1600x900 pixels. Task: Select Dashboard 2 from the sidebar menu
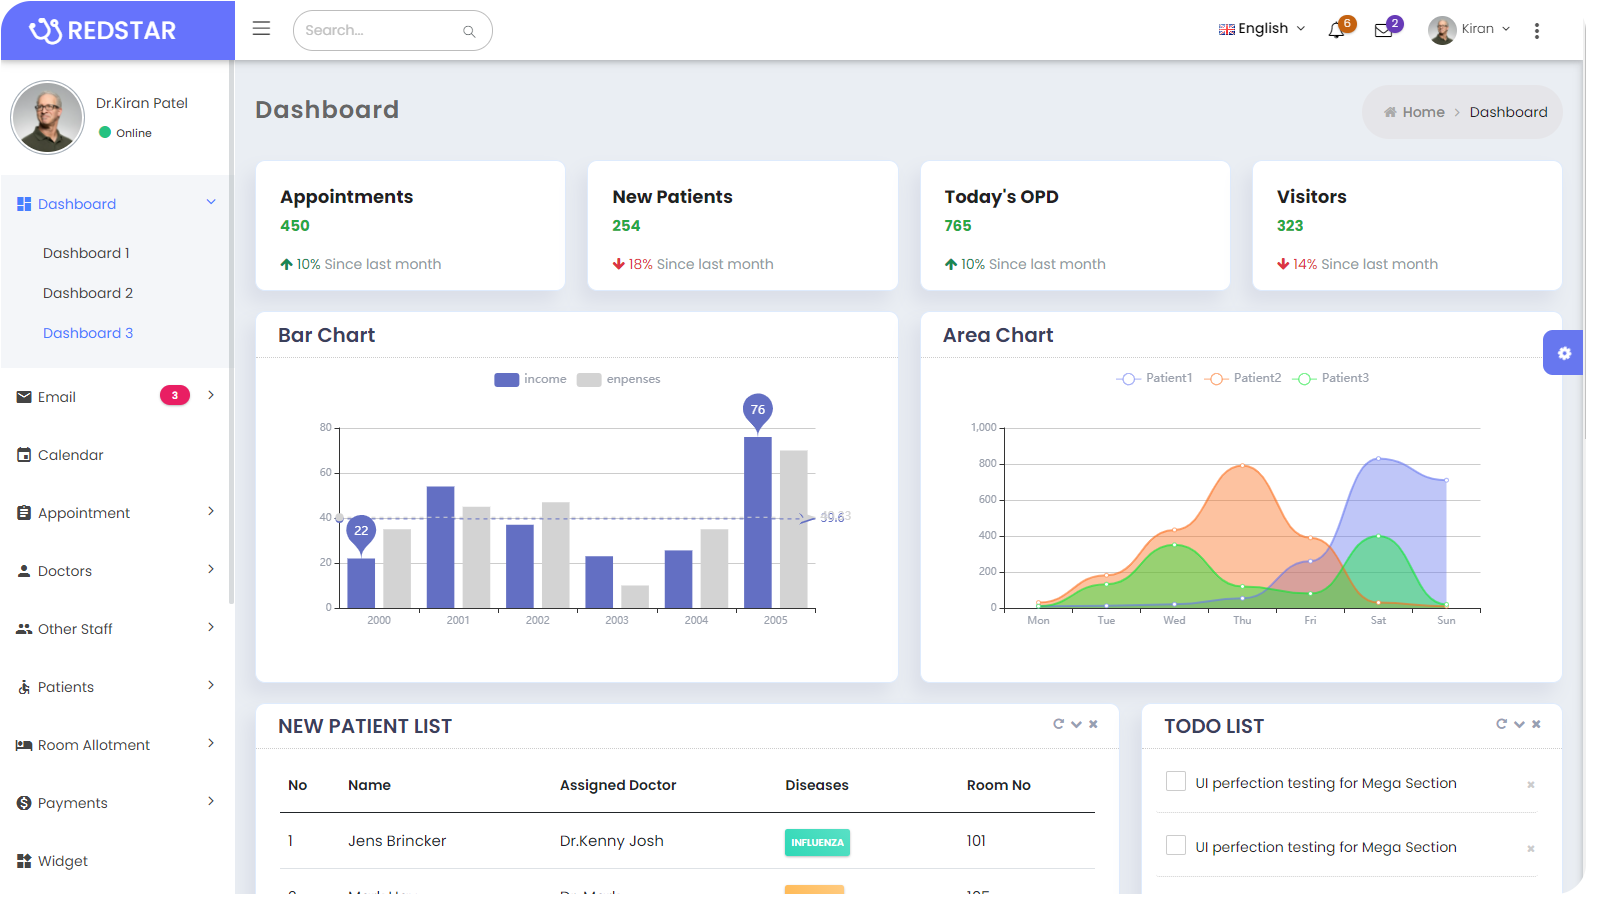(88, 292)
